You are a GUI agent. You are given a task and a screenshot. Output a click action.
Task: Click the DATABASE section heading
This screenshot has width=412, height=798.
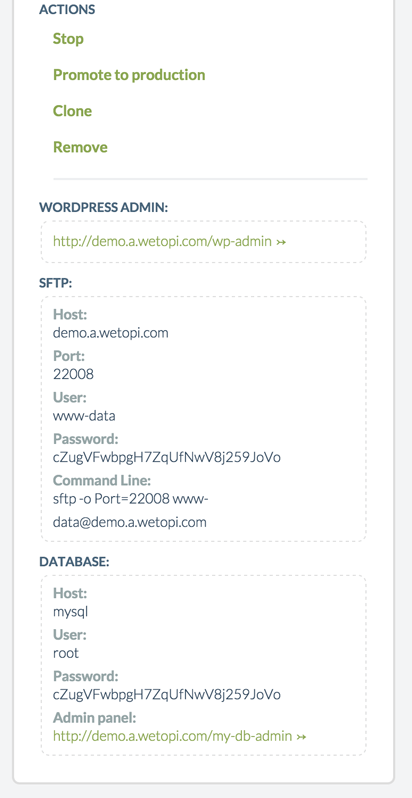point(74,562)
